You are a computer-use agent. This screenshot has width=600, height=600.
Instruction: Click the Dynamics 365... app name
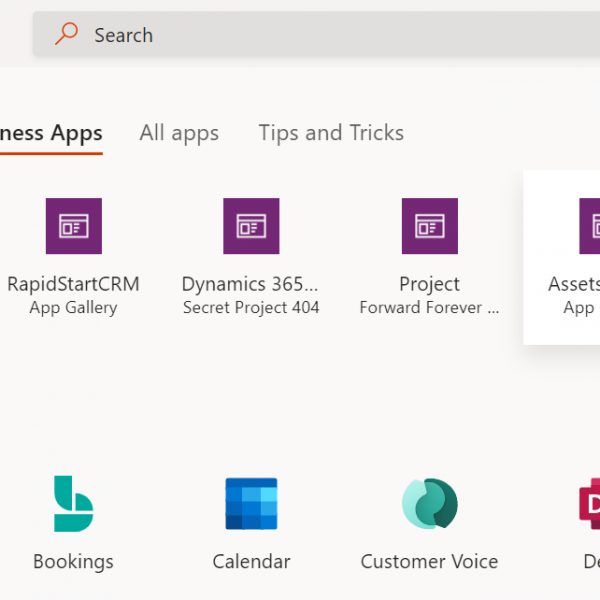click(x=250, y=284)
